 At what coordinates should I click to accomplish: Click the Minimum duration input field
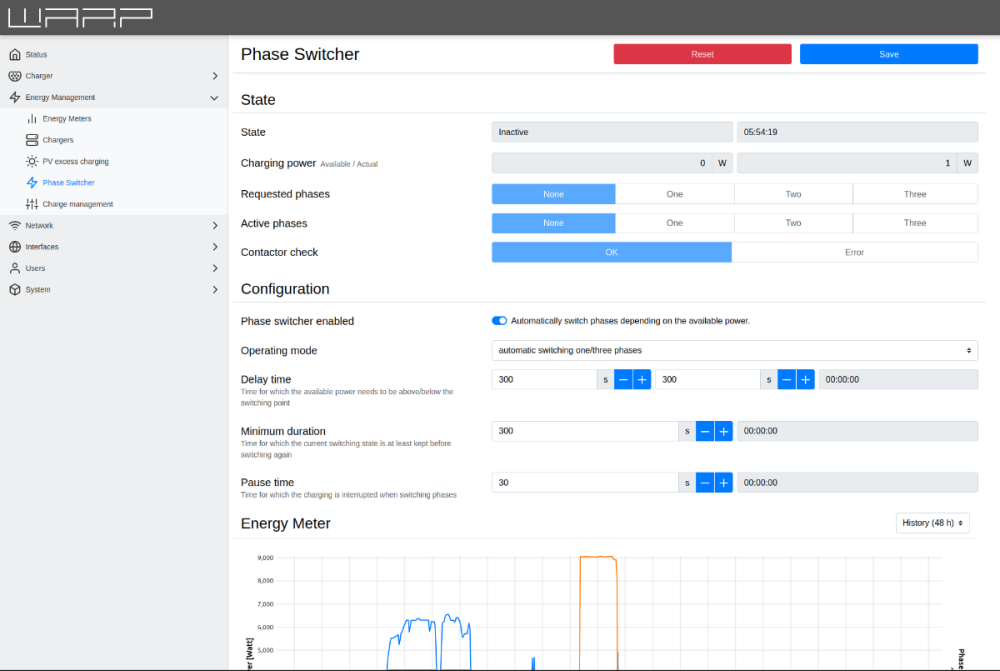pos(585,431)
